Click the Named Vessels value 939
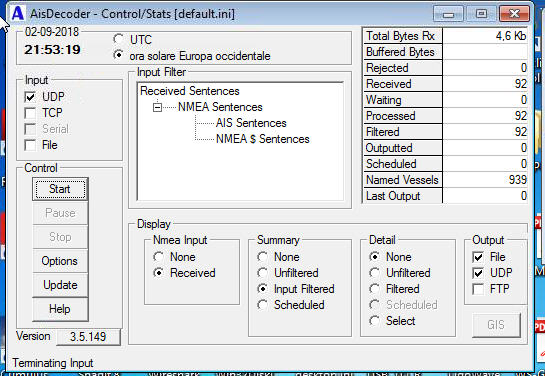This screenshot has height=376, width=545. [485, 180]
